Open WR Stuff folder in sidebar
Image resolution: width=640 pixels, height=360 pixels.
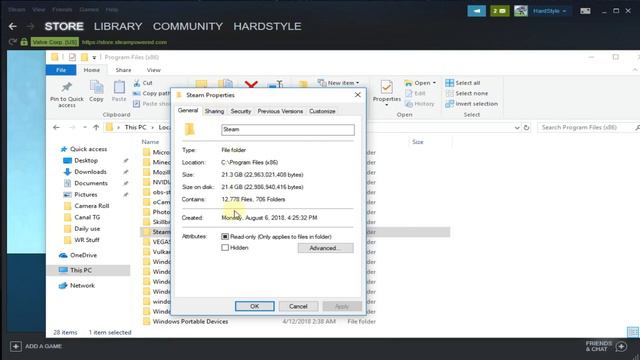tap(87, 240)
